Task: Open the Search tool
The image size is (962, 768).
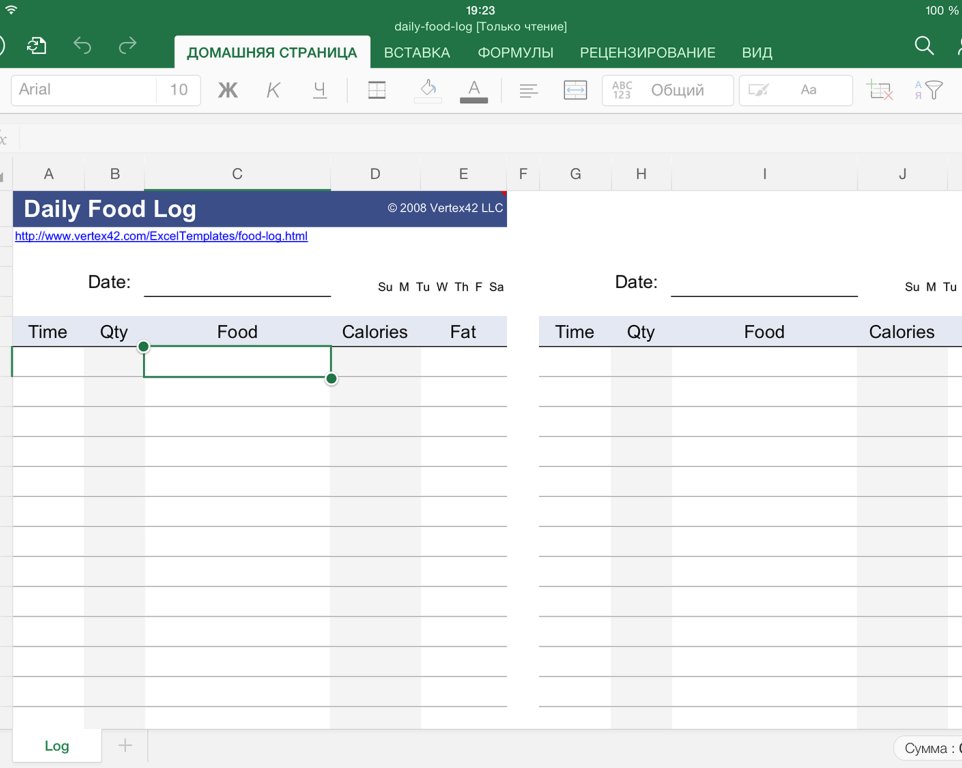Action: pyautogui.click(x=923, y=45)
